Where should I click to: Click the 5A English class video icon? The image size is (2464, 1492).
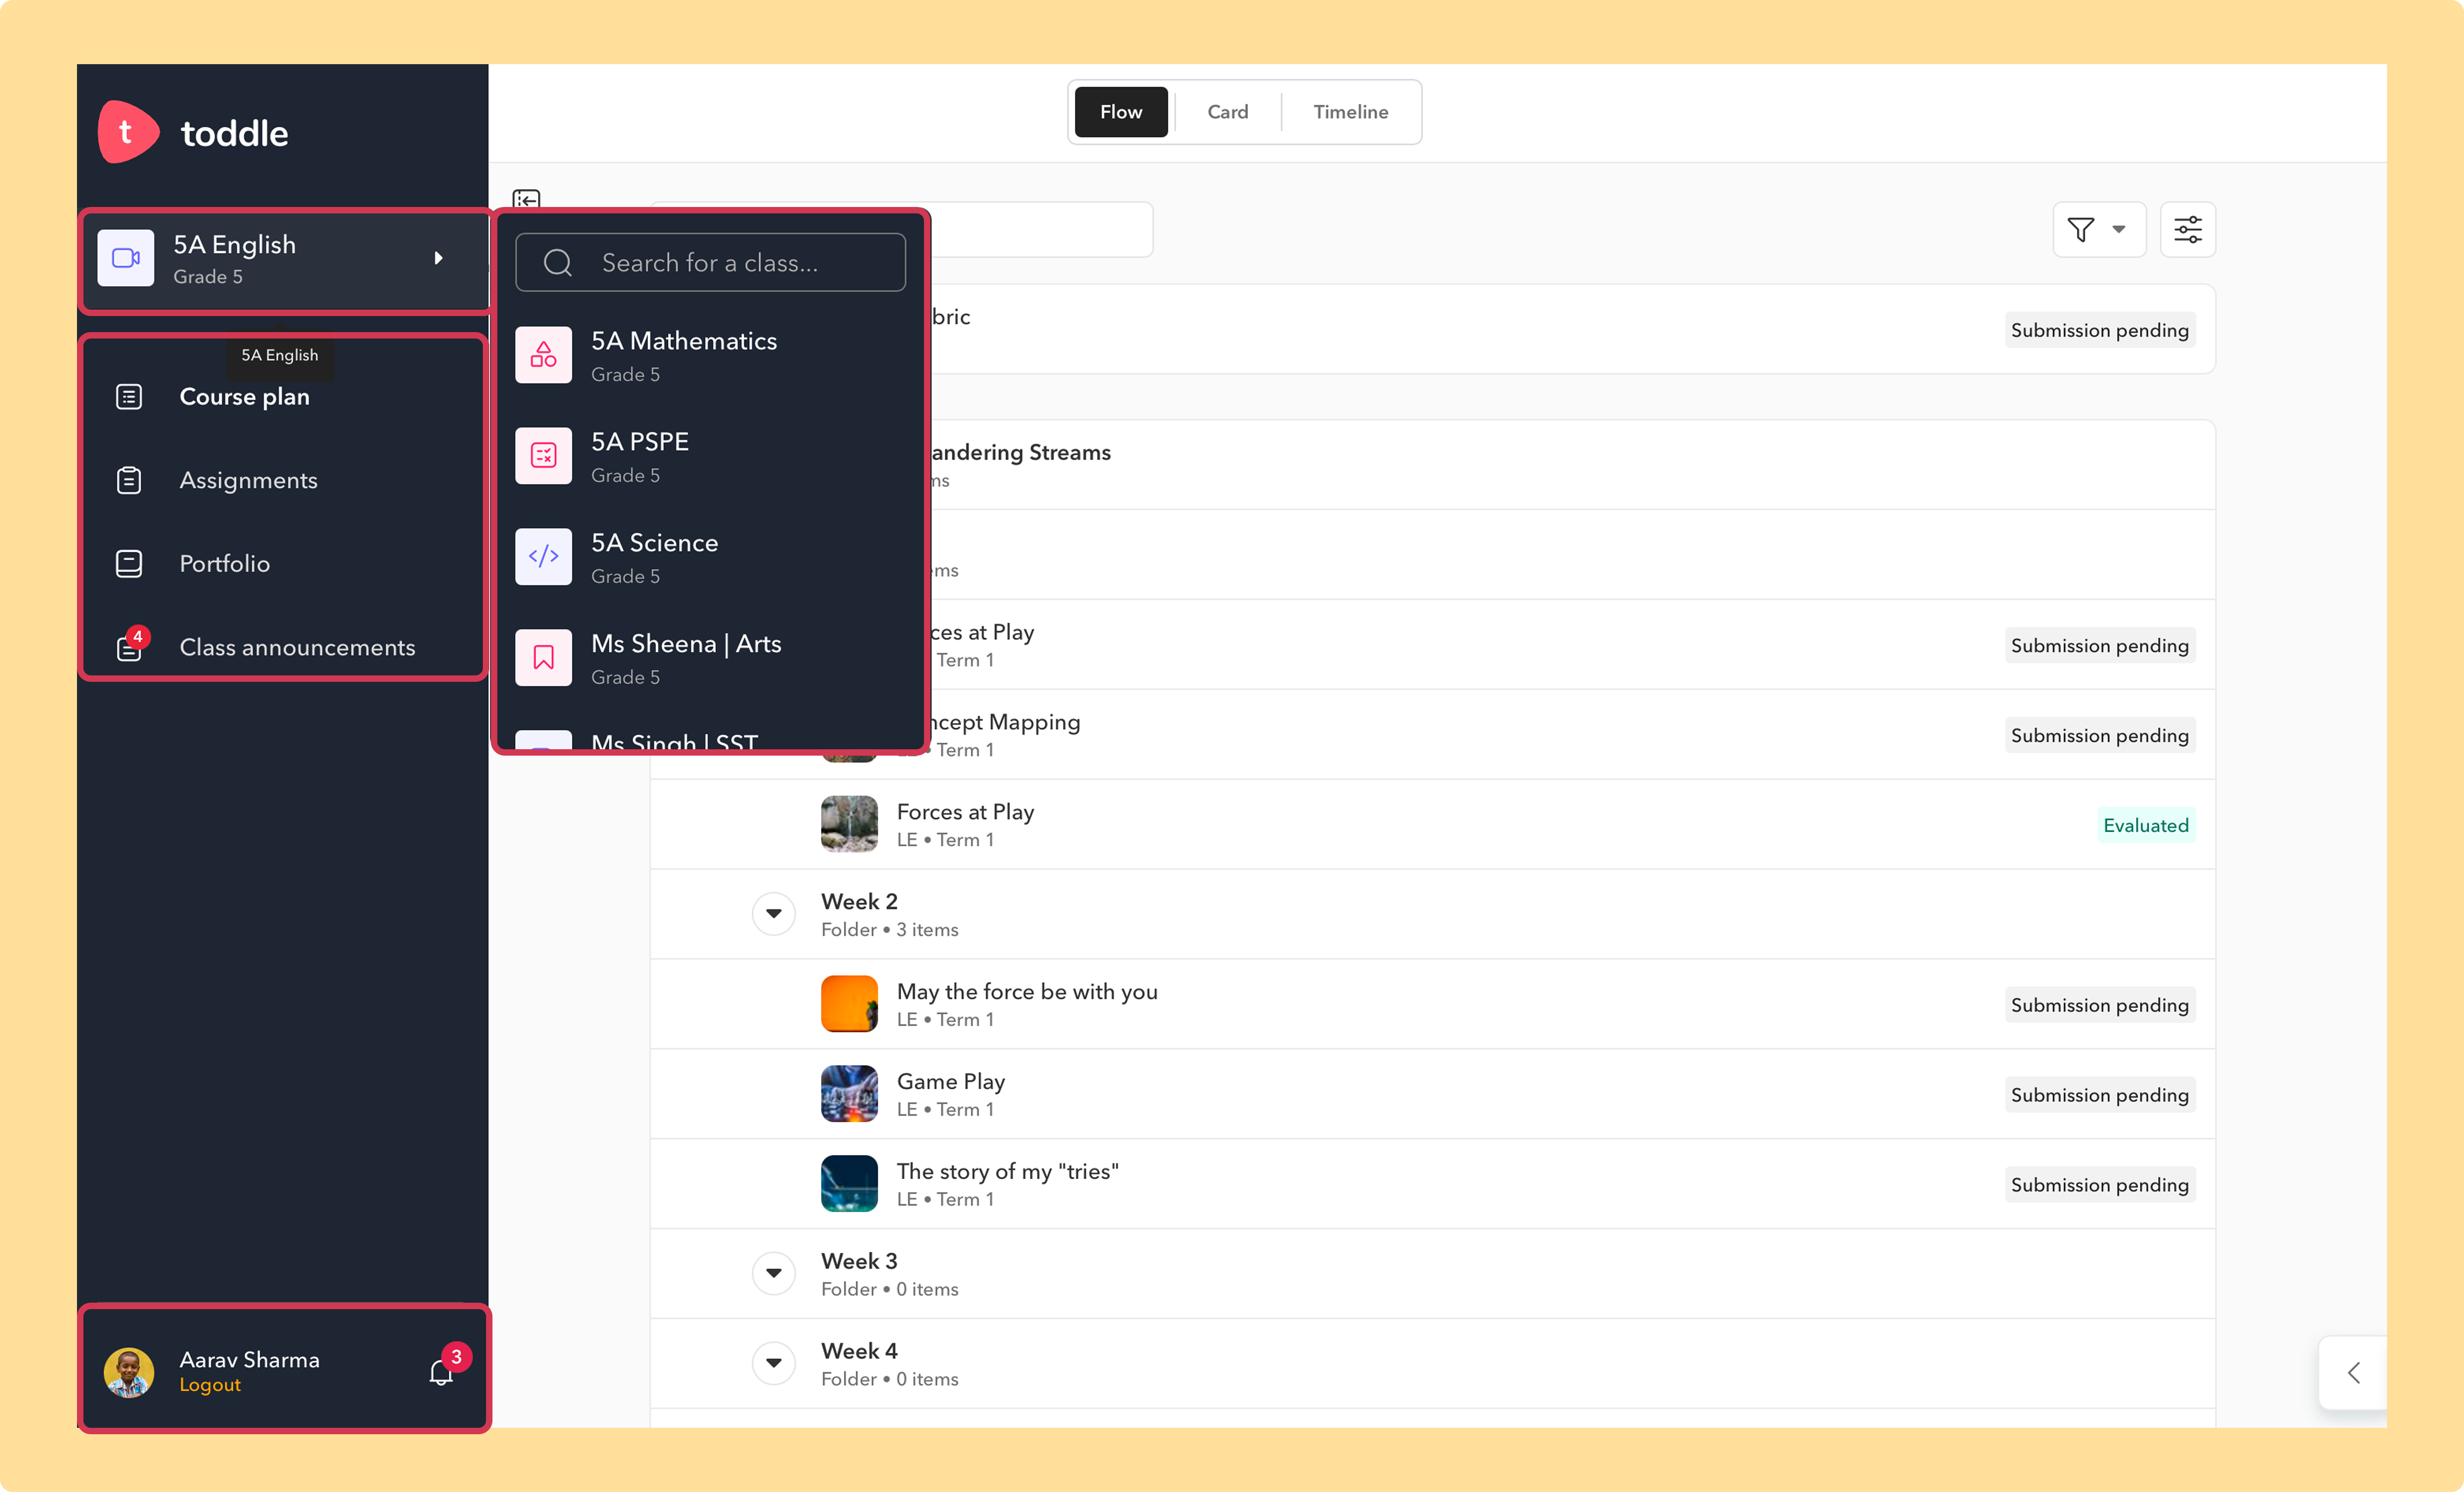point(125,258)
